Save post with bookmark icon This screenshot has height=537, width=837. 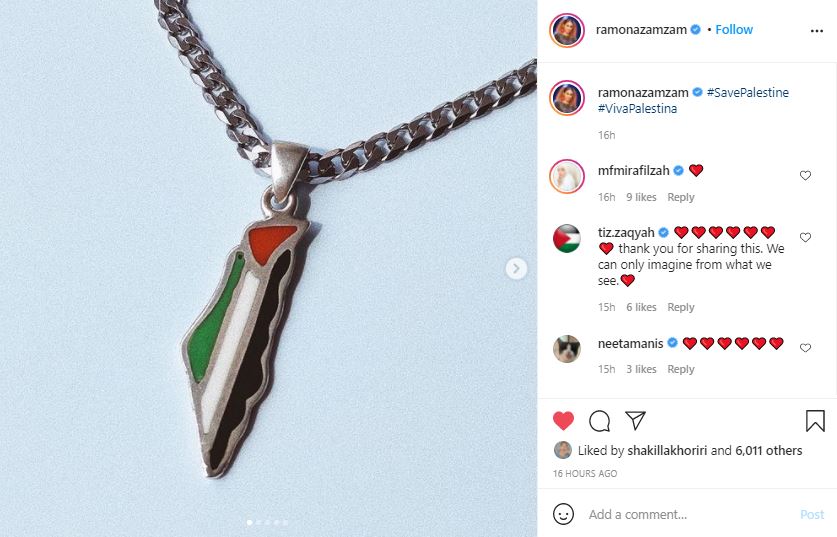coord(815,421)
